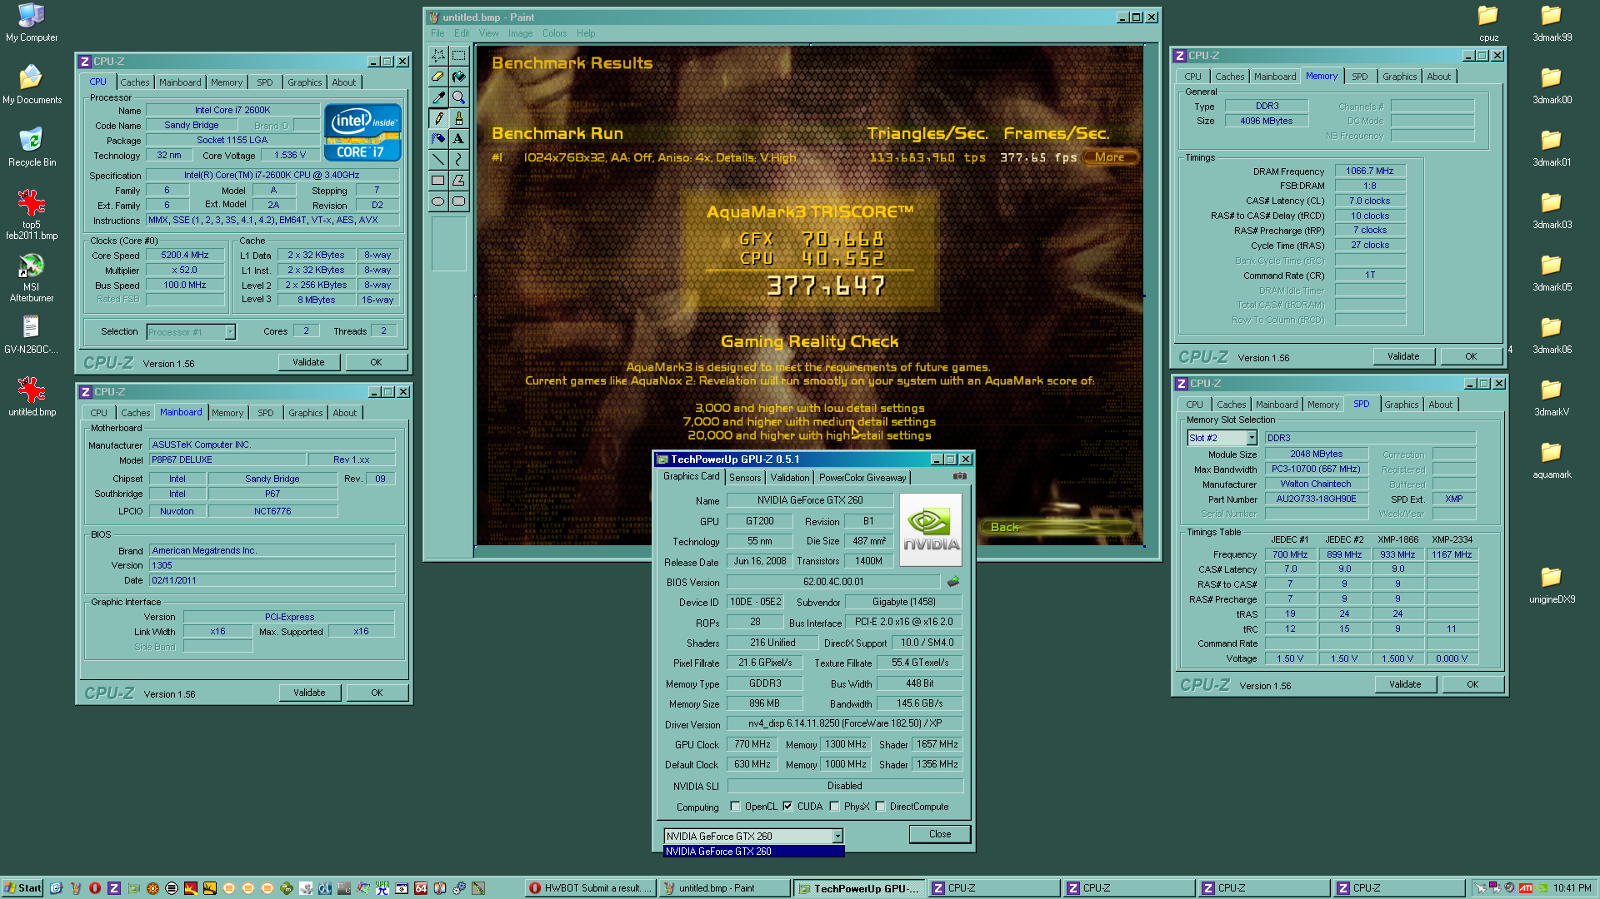Toggle the PhysX checkbox in GPU-Z

coord(834,806)
